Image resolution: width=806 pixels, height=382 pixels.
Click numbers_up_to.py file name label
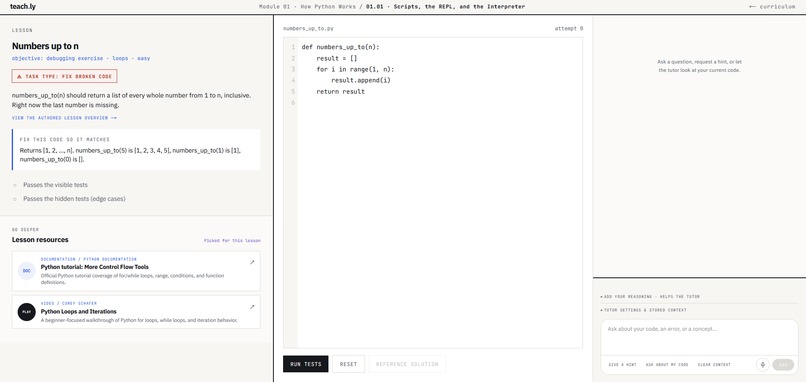point(308,29)
